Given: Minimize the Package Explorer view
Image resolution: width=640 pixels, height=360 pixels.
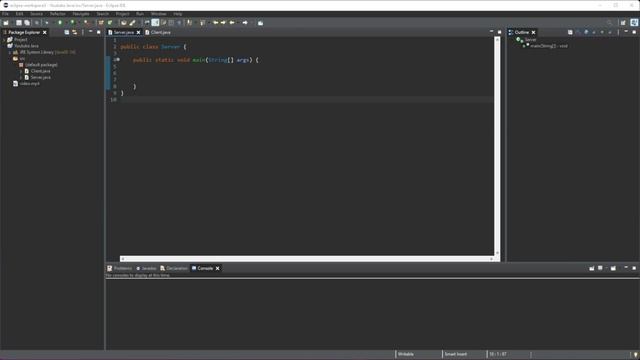Looking at the screenshot, I should 91,32.
